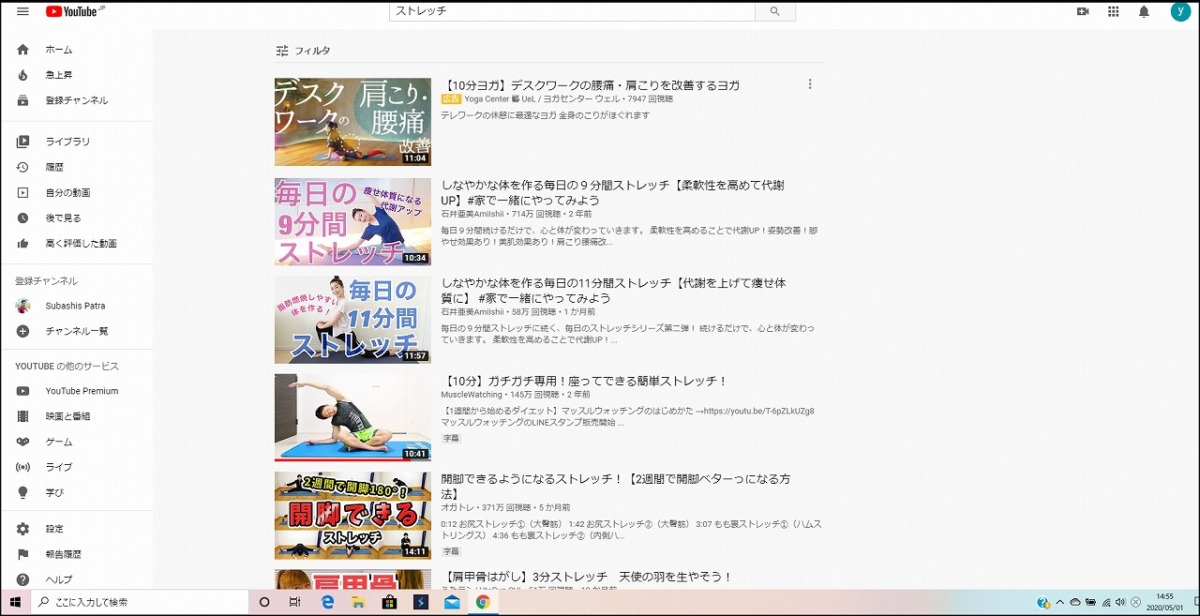Open Mail app from the taskbar

[451, 602]
